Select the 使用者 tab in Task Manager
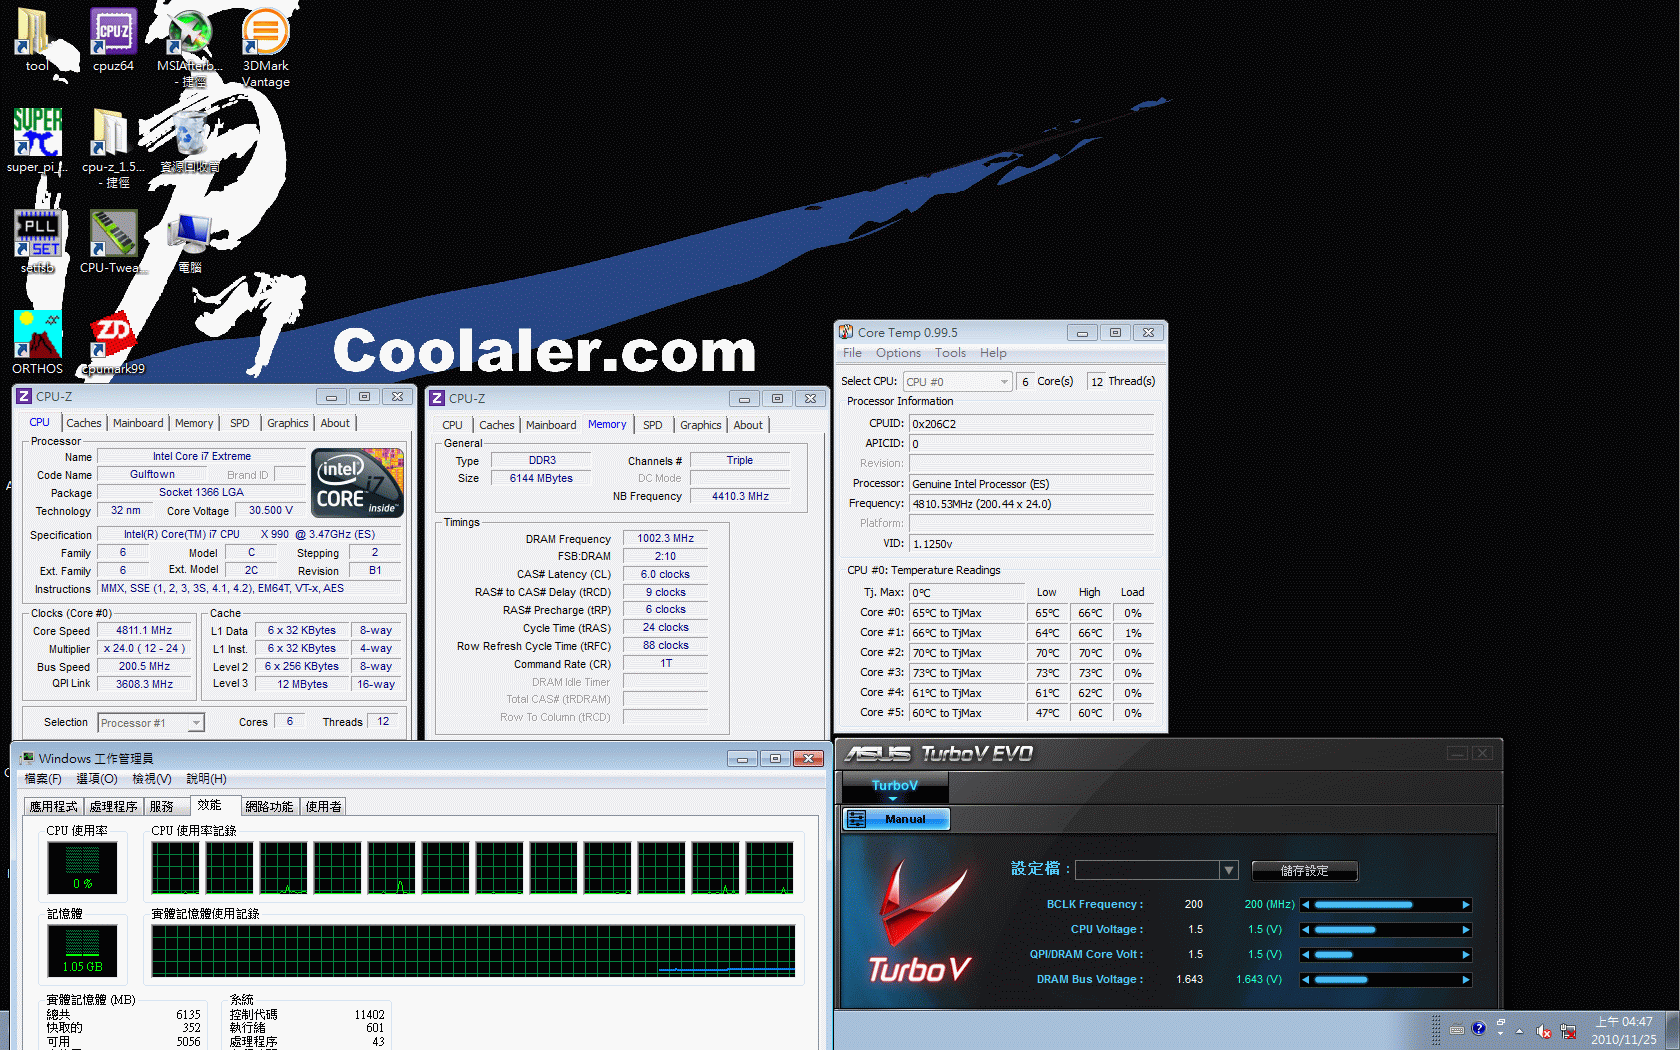 tap(323, 806)
